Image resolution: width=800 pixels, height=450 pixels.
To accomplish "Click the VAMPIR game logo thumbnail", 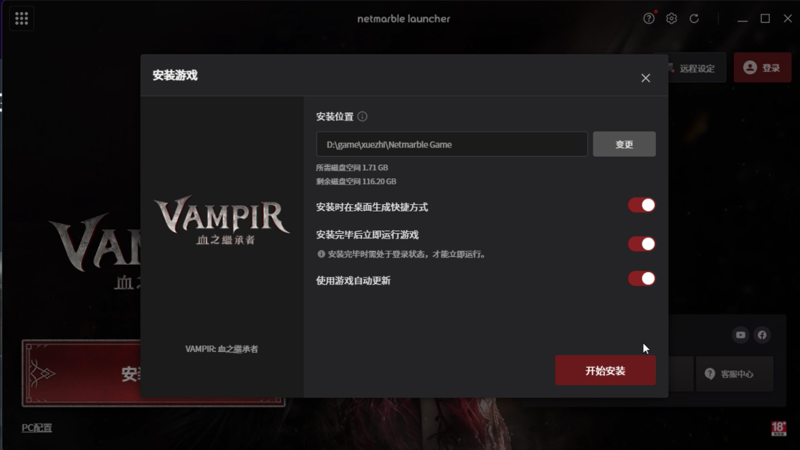I will [x=222, y=219].
